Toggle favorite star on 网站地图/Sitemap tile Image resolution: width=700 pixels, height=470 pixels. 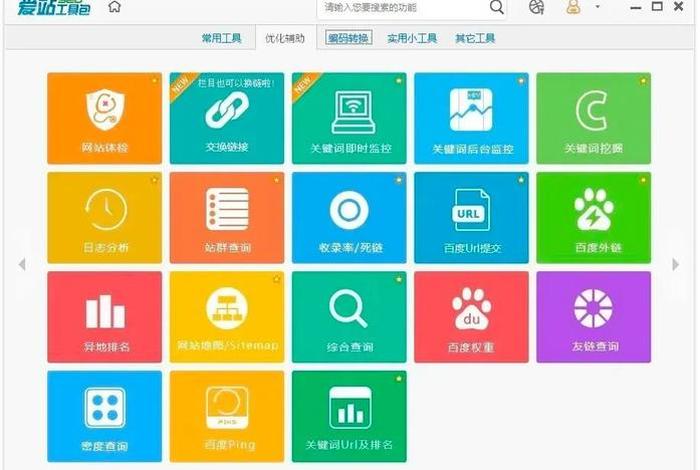tap(276, 279)
